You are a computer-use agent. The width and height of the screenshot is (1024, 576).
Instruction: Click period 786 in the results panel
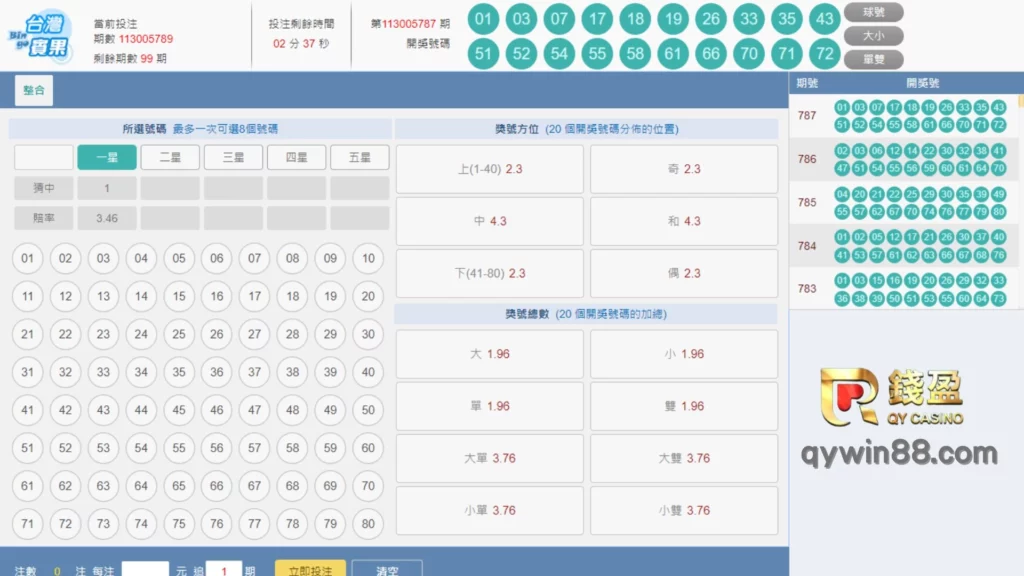coord(811,159)
